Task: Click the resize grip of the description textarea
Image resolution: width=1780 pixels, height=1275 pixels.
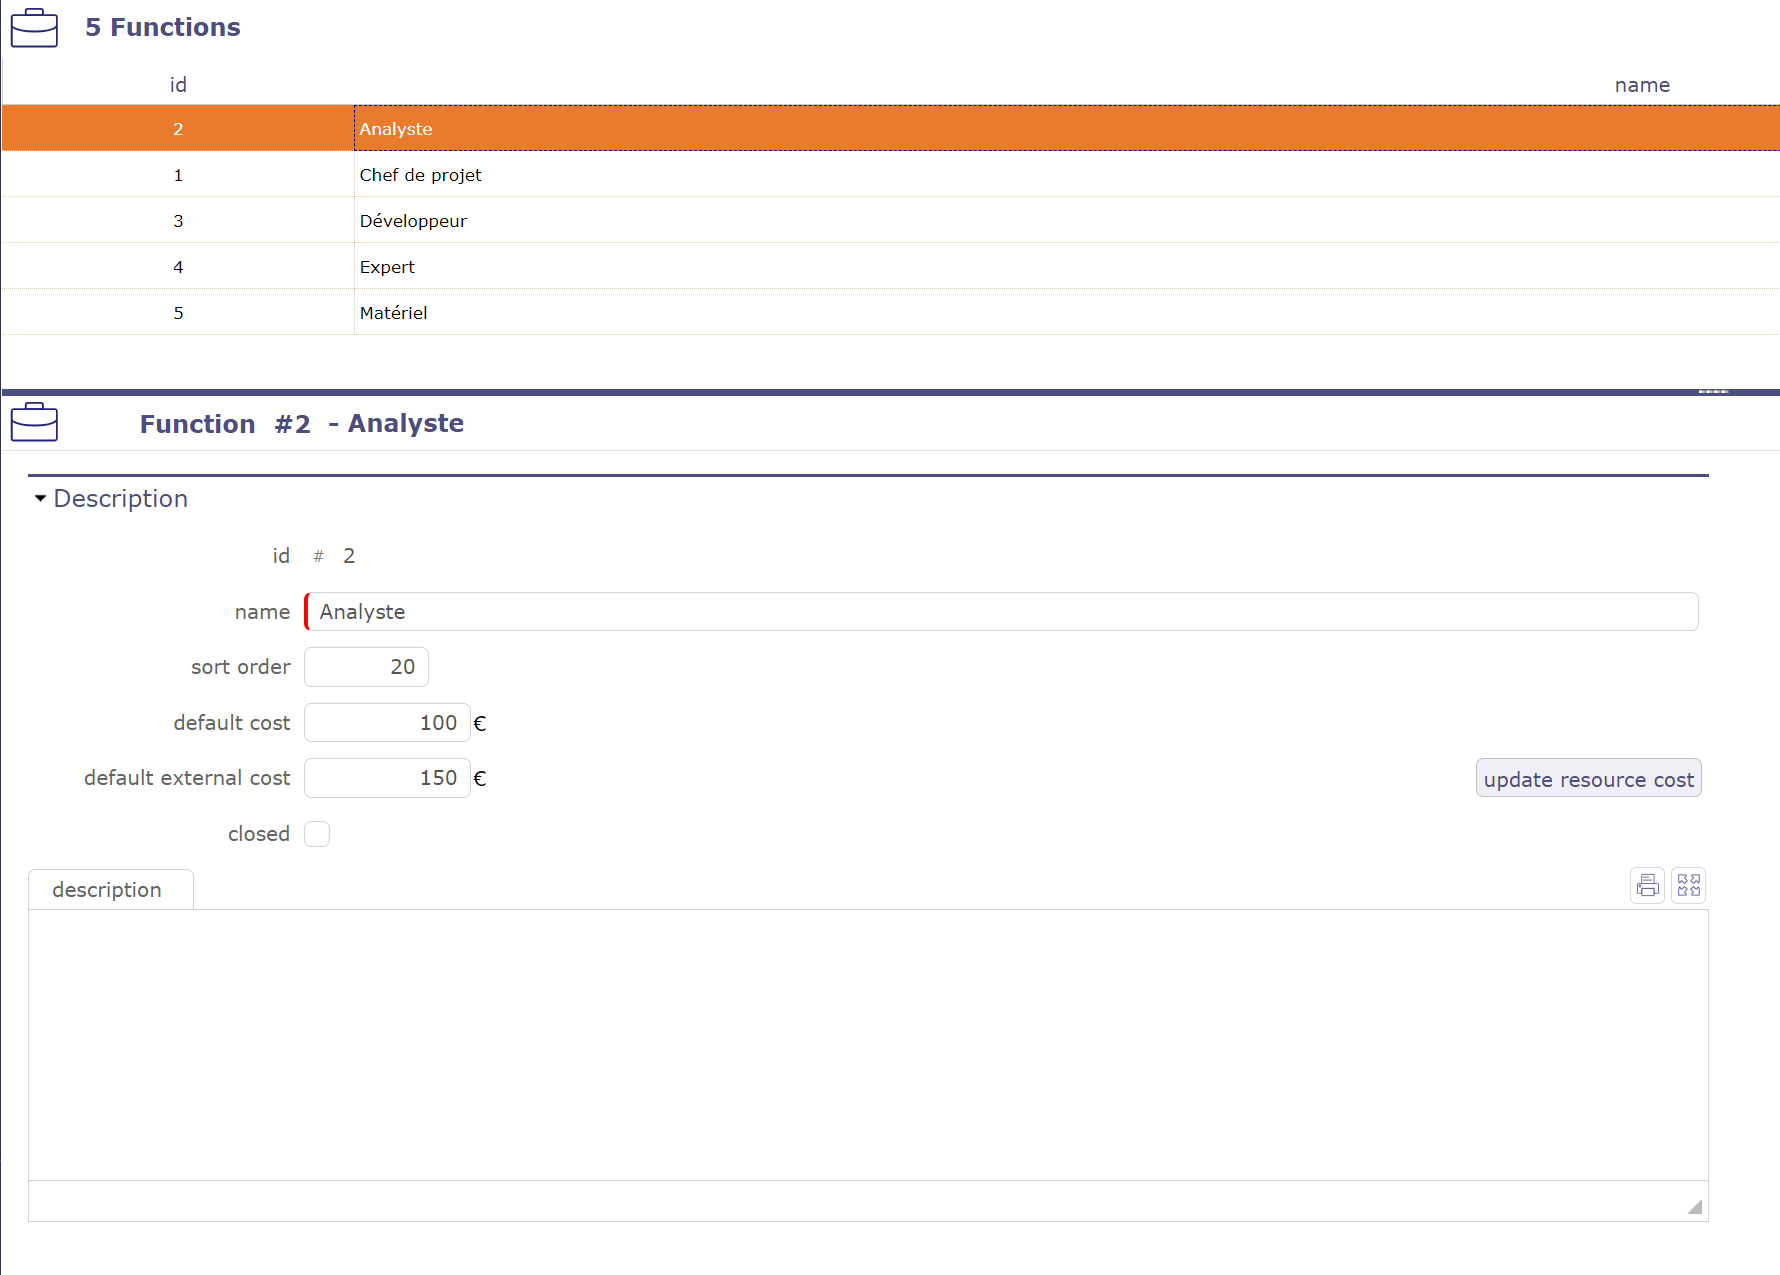Action: [1695, 1207]
